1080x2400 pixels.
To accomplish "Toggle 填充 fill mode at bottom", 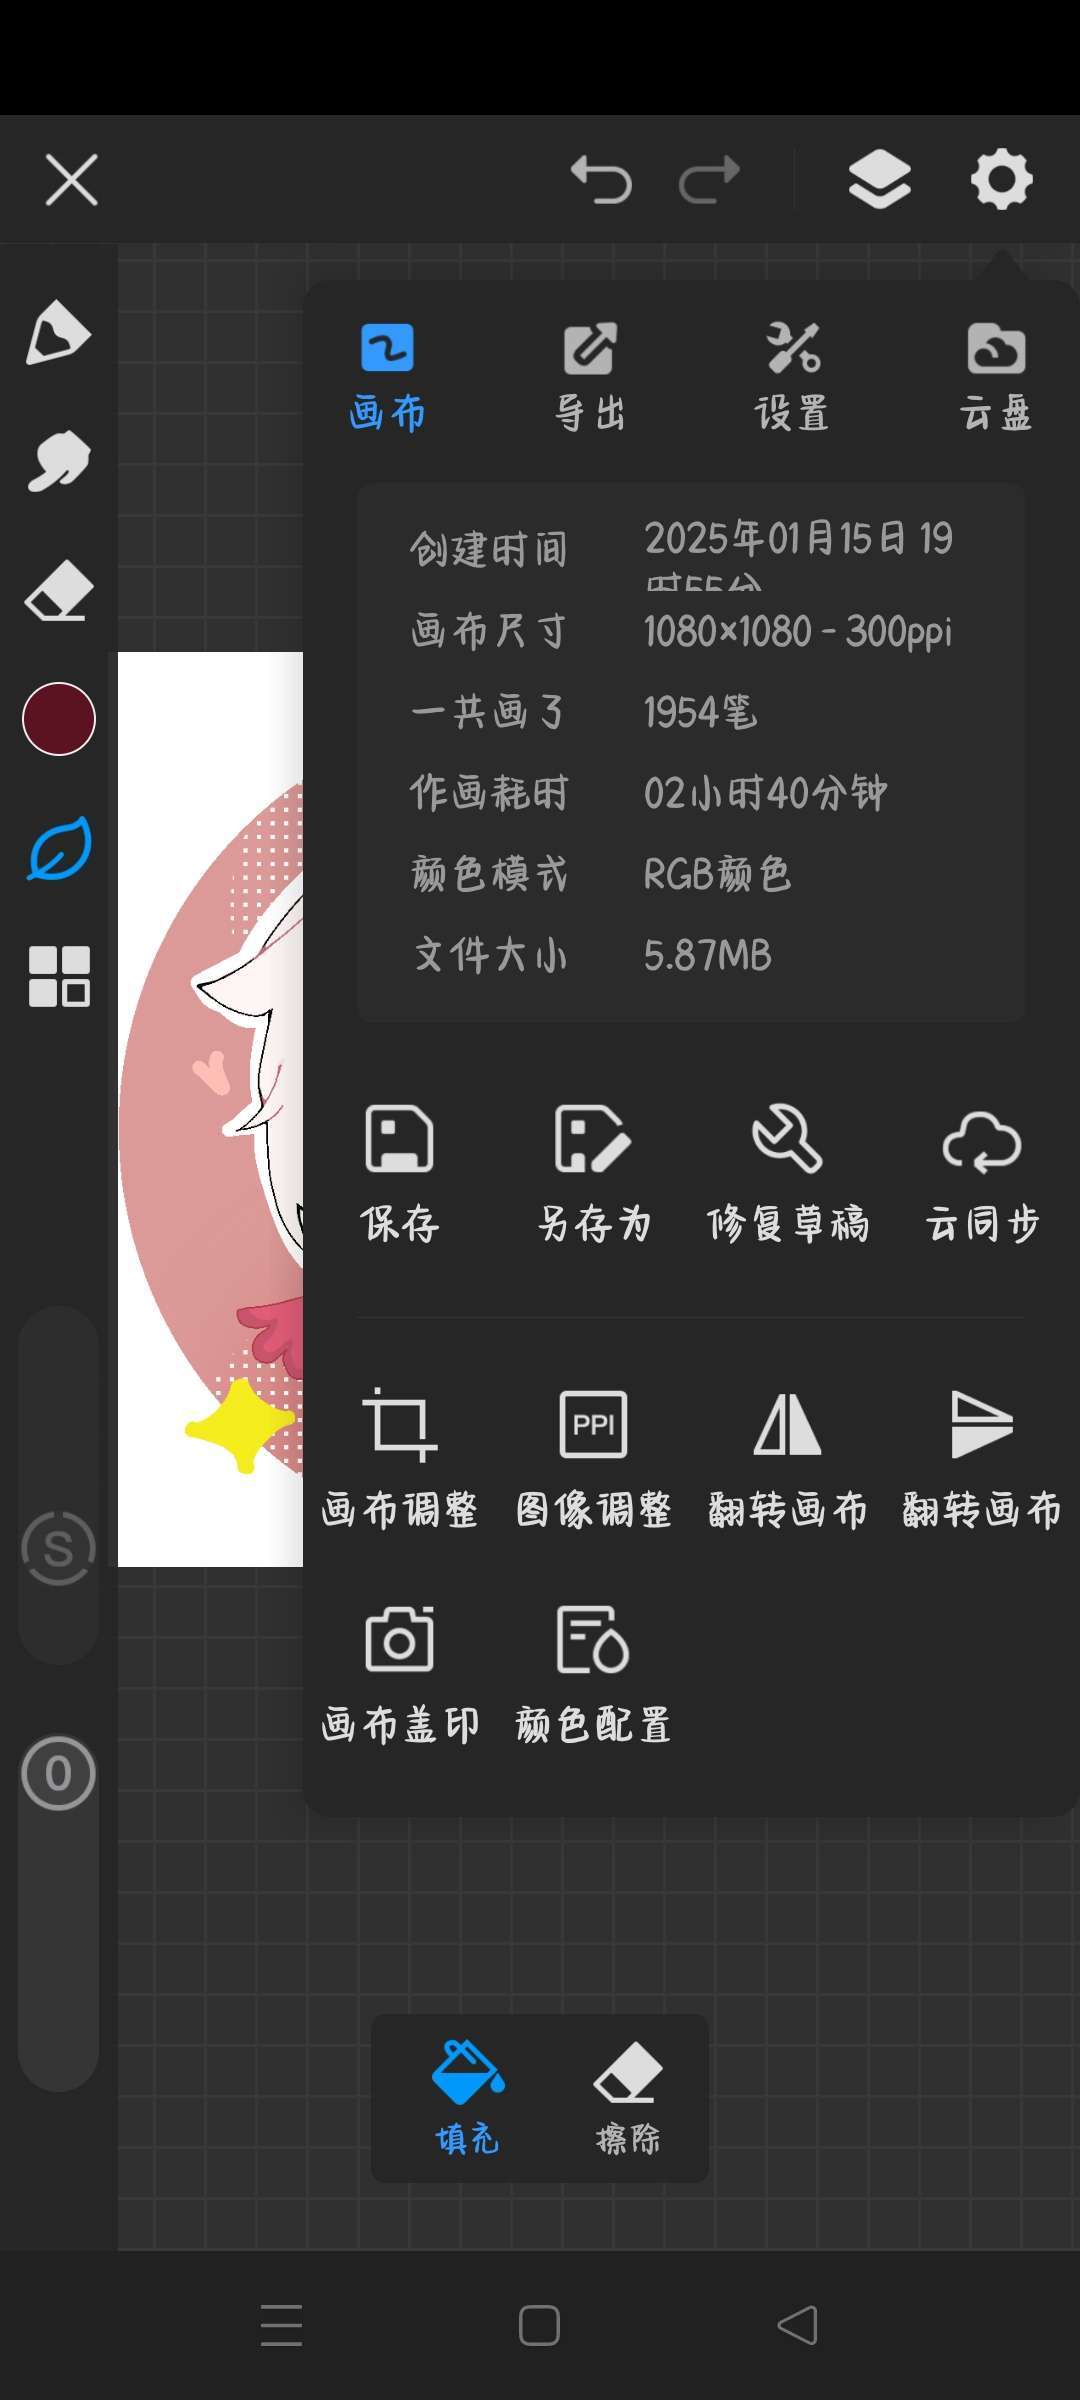I will pos(467,2098).
